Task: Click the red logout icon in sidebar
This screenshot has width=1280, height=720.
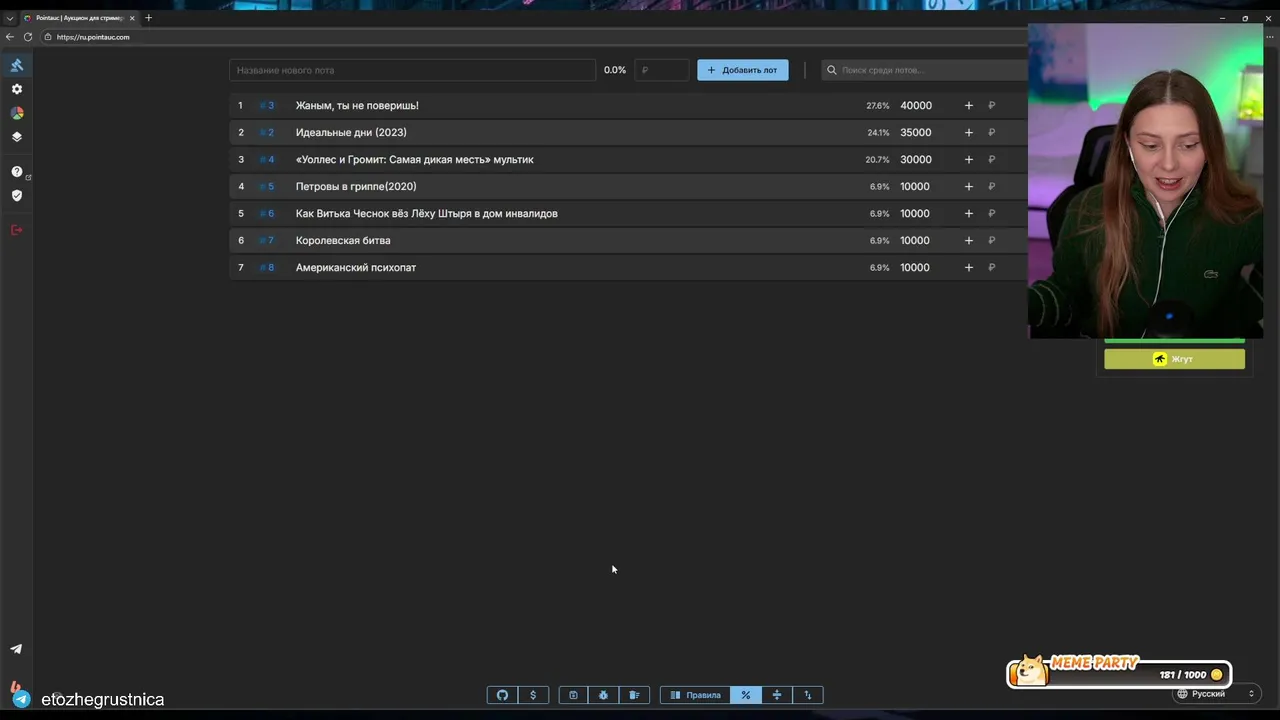Action: coord(16,230)
